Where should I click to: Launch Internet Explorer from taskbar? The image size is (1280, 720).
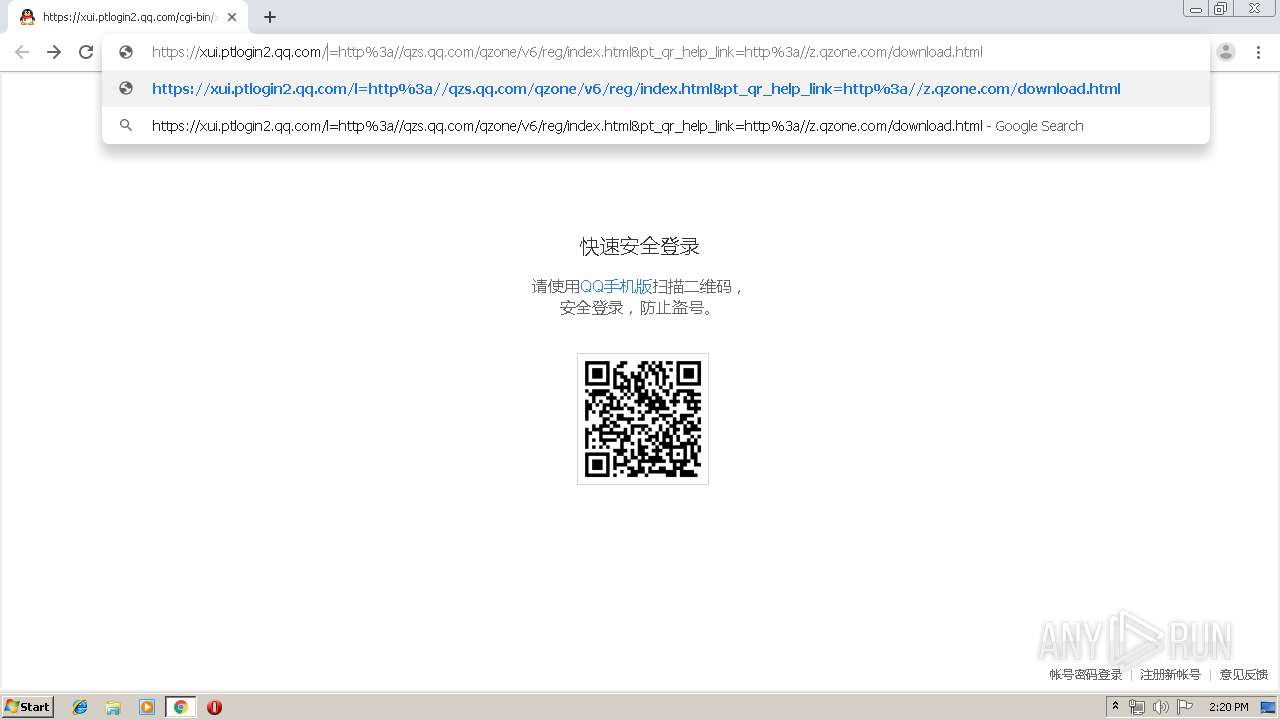pos(80,707)
